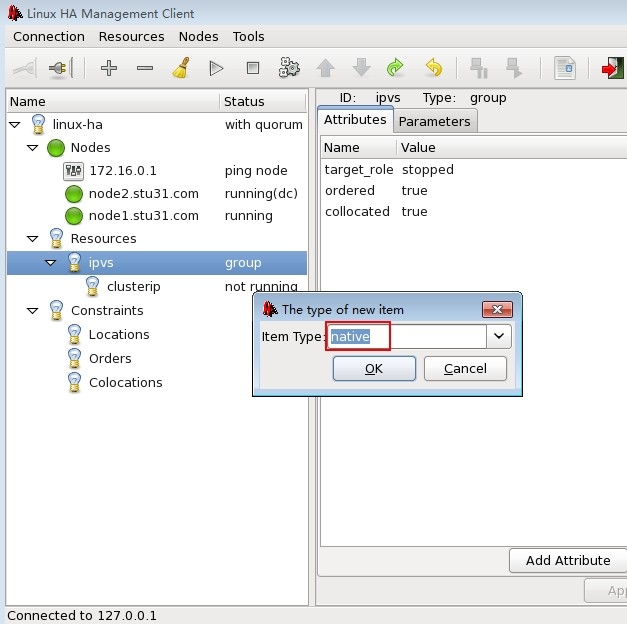Viewport: 627px width, 624px height.
Task: Click the stopped value cell
Action: 427,170
